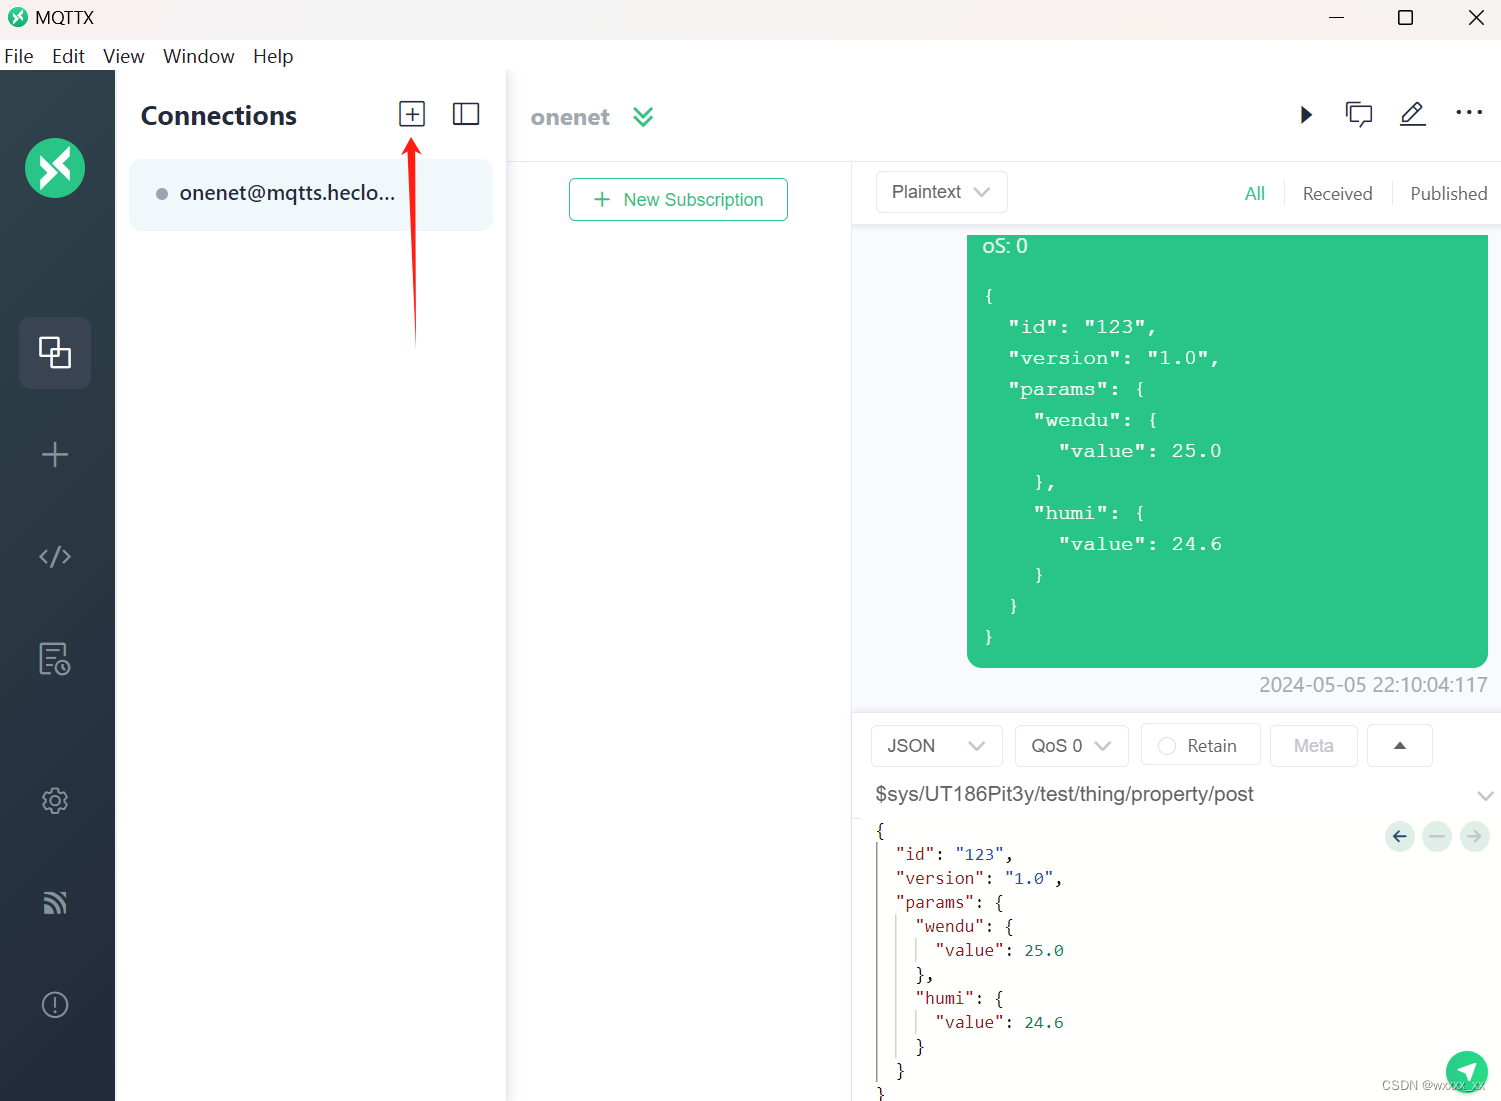Add new connection with boxed plus icon
The height and width of the screenshot is (1101, 1501).
coord(412,114)
